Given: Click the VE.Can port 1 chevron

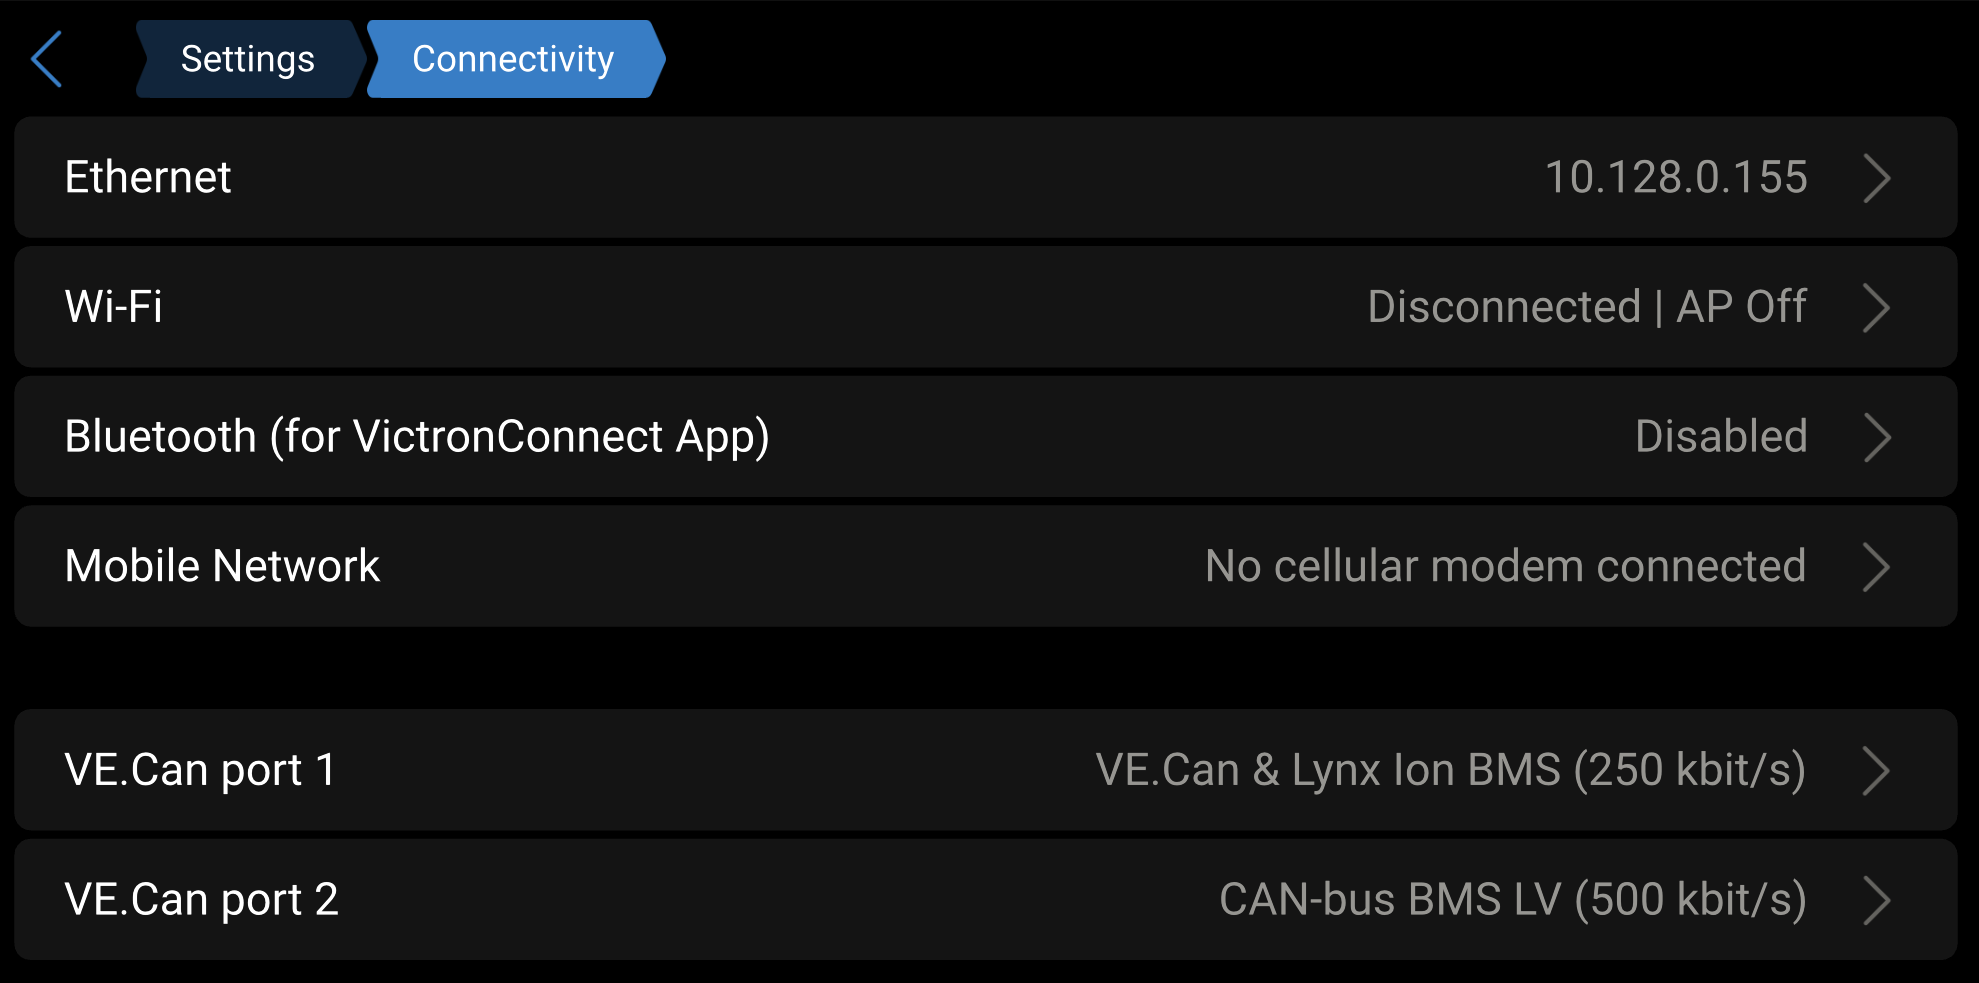Looking at the screenshot, I should pos(1876,771).
